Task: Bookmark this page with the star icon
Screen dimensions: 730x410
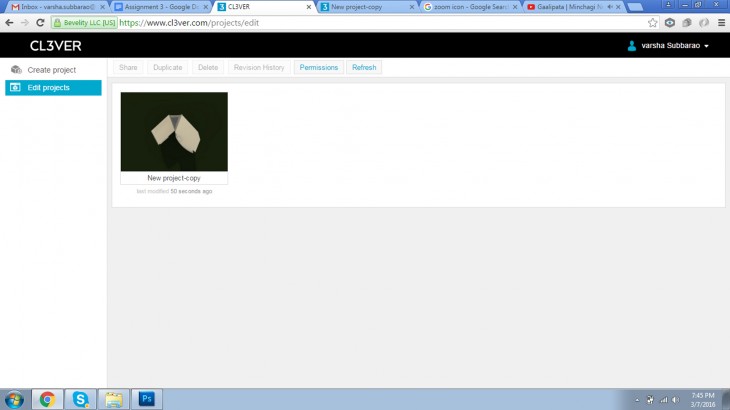Action: coord(653,22)
